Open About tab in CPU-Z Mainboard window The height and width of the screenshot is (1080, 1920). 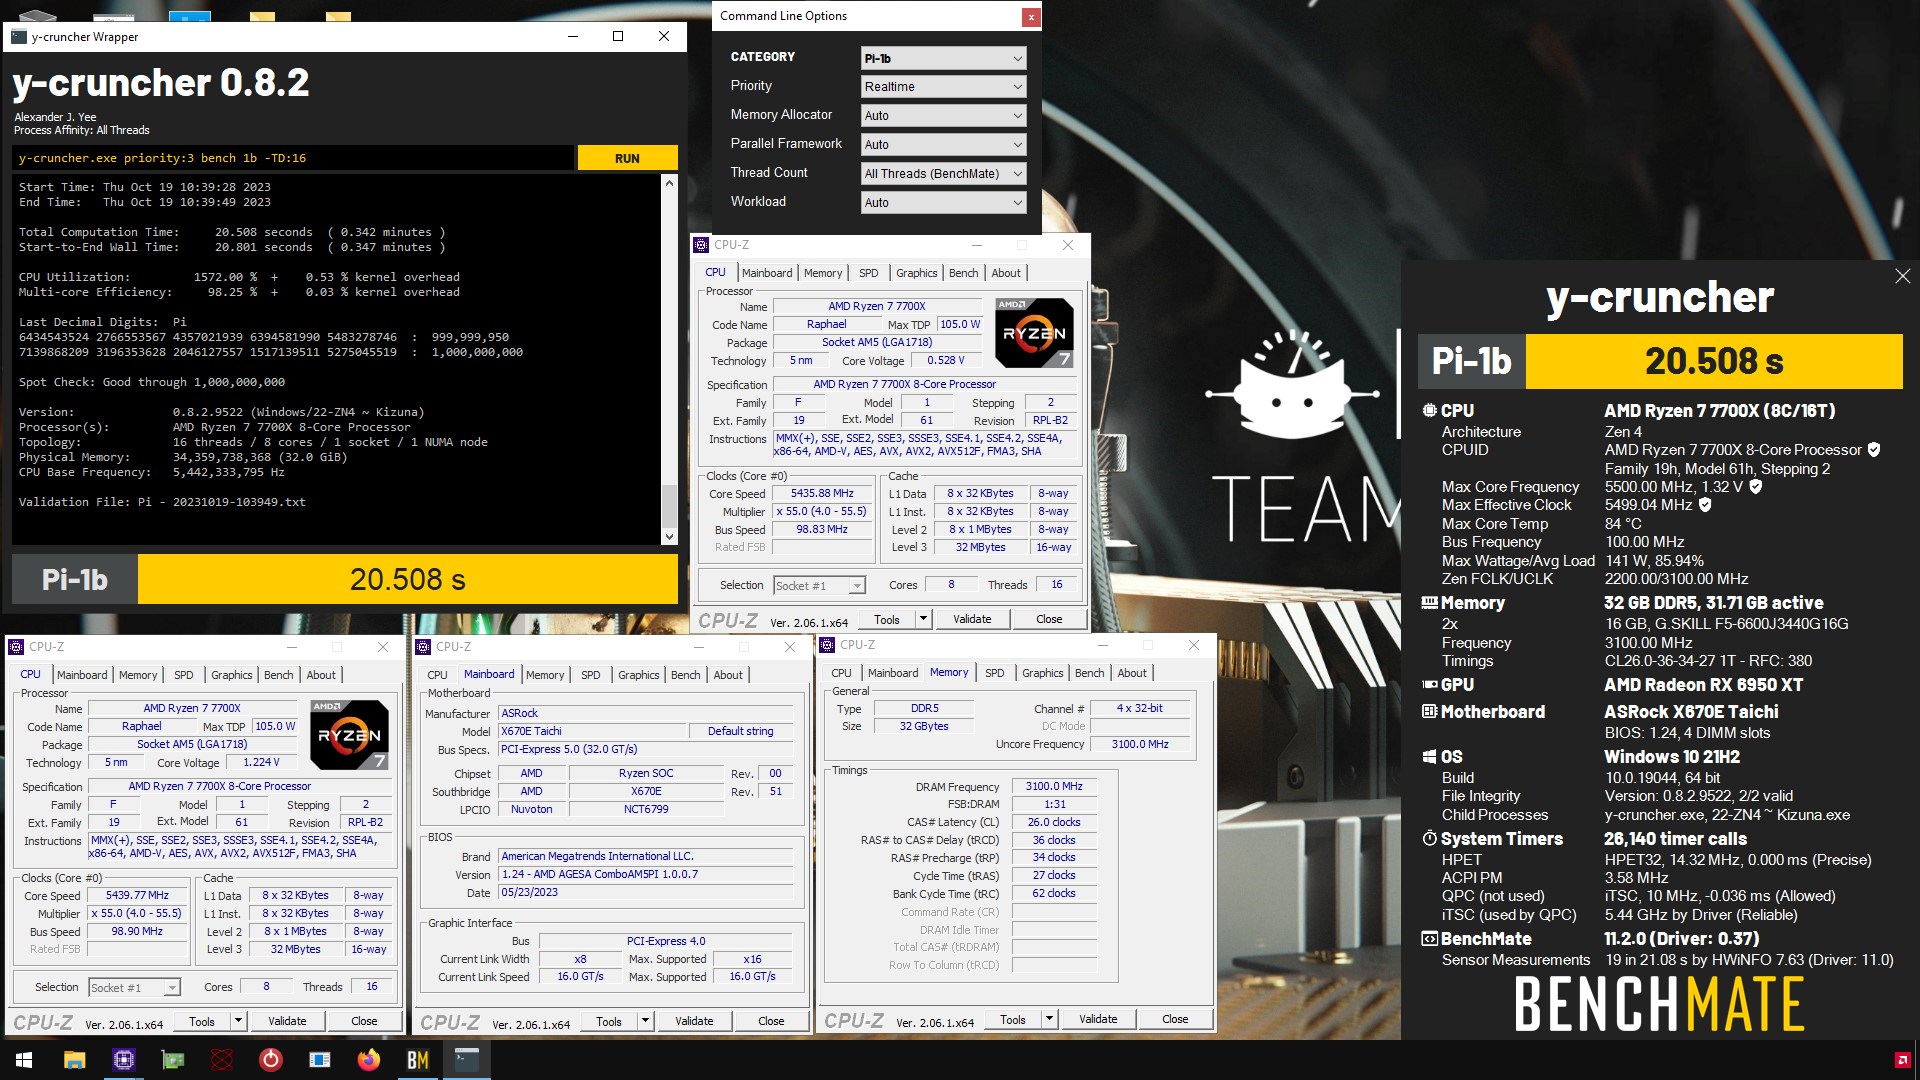coord(728,675)
